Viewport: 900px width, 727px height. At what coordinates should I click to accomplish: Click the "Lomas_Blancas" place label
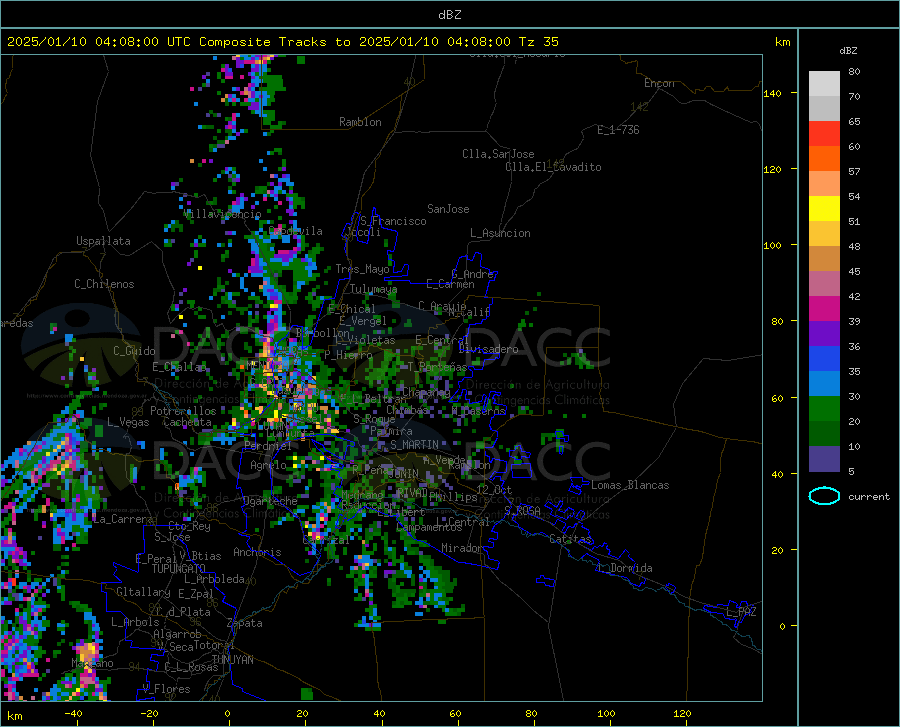(x=630, y=485)
